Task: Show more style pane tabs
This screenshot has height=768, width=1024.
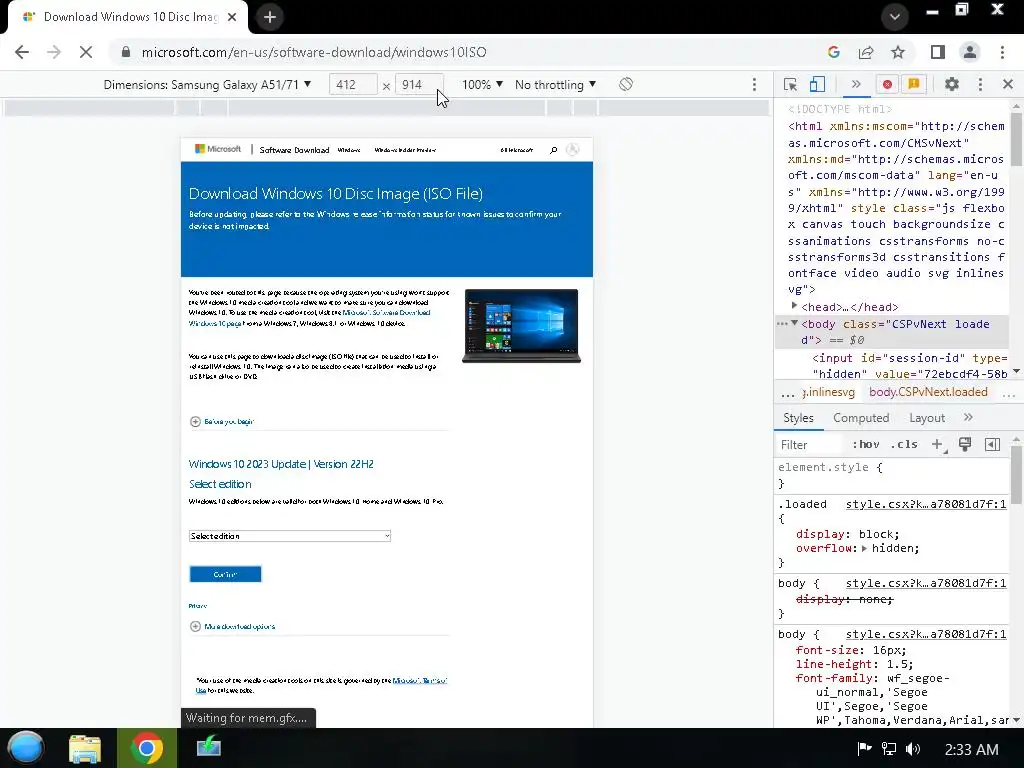Action: (968, 417)
